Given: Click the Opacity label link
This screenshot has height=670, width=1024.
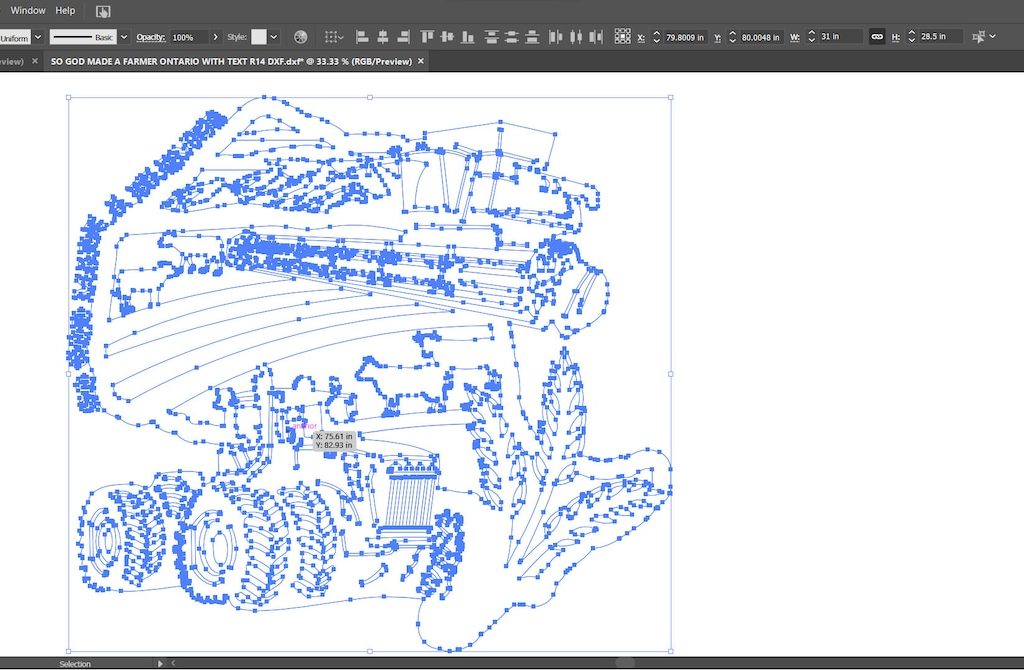Looking at the screenshot, I should [151, 37].
